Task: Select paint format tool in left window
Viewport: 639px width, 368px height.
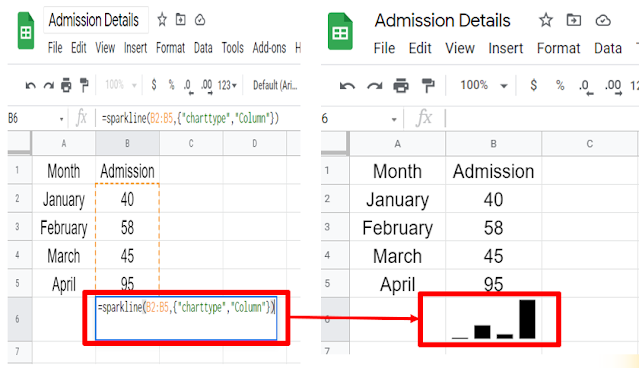Action: click(x=84, y=85)
